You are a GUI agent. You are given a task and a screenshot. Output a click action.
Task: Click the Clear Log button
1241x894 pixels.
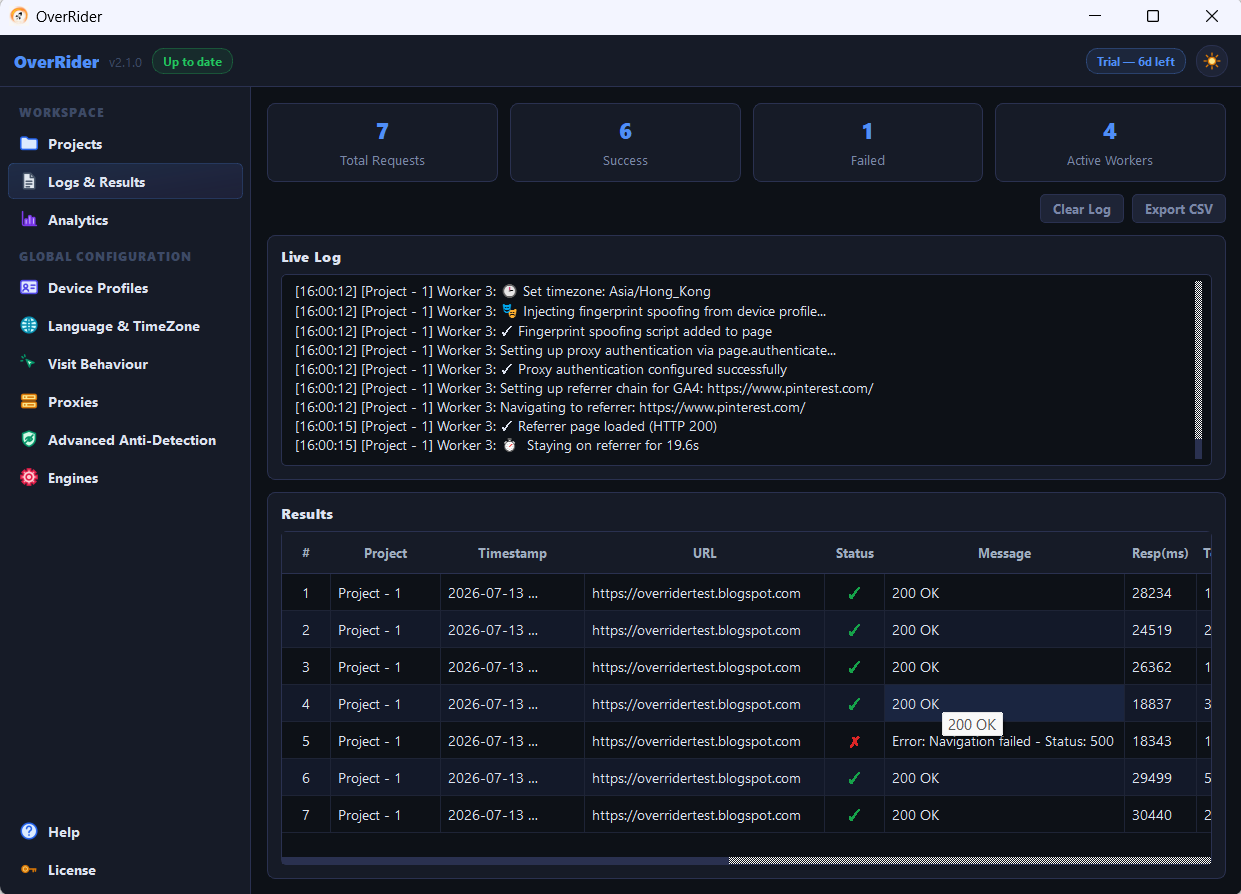point(1082,209)
